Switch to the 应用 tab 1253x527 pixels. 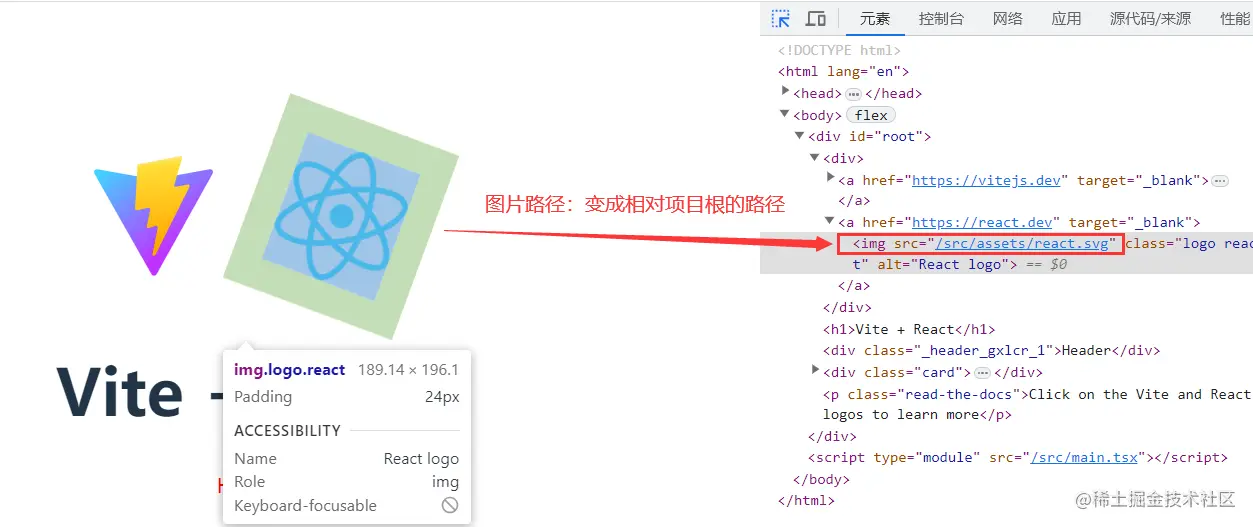[x=1066, y=18]
